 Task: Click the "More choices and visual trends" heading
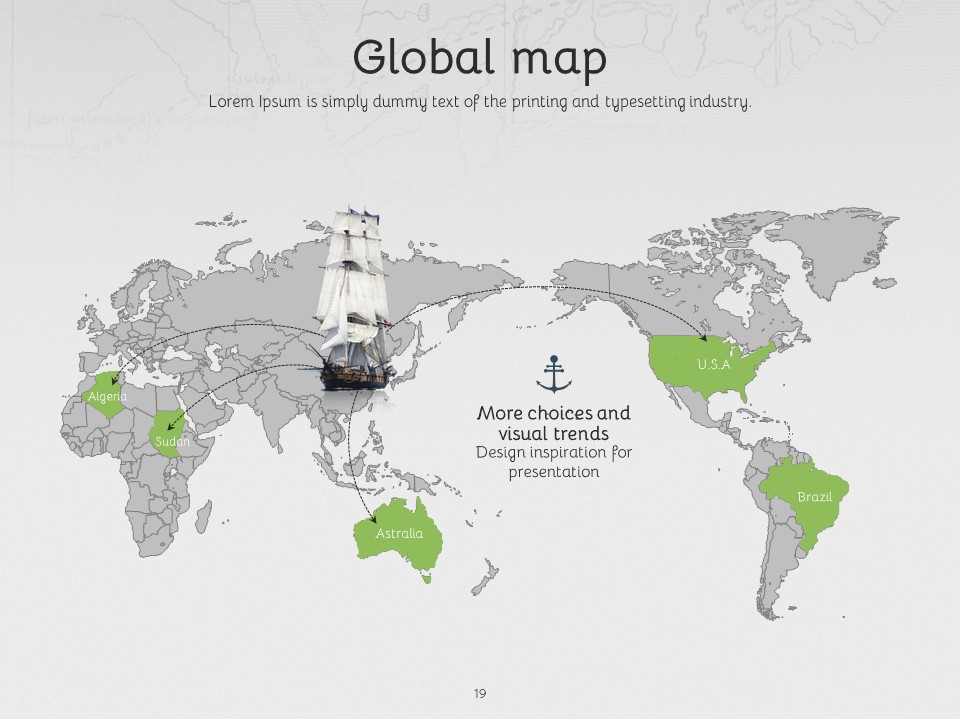coord(553,423)
